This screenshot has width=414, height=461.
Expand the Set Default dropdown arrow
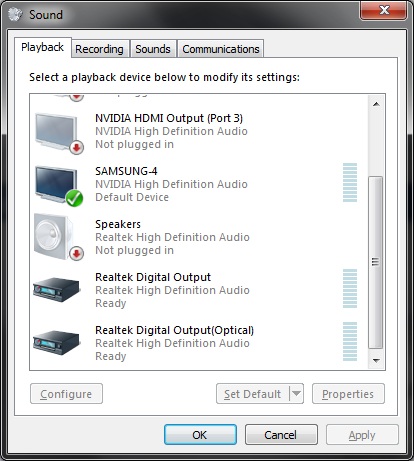pos(296,394)
